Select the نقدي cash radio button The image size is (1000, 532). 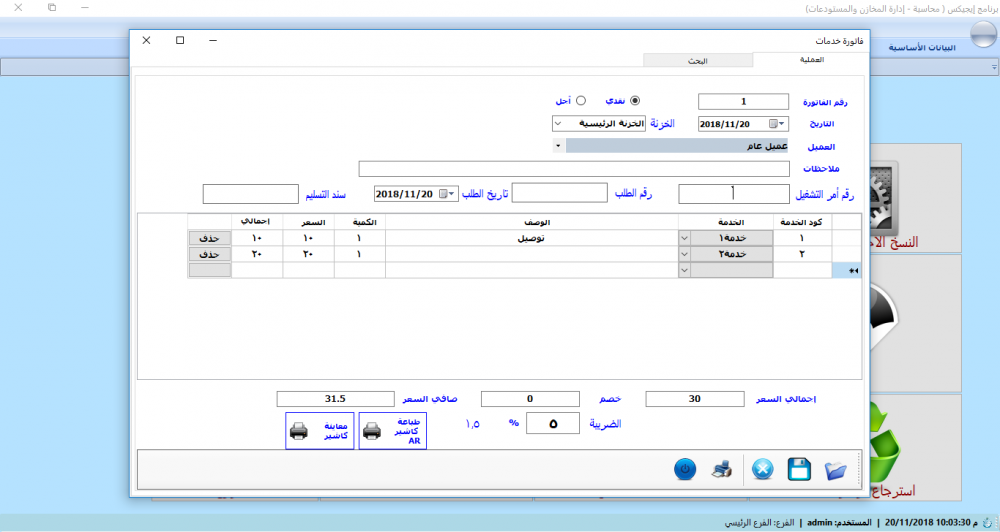[x=635, y=101]
